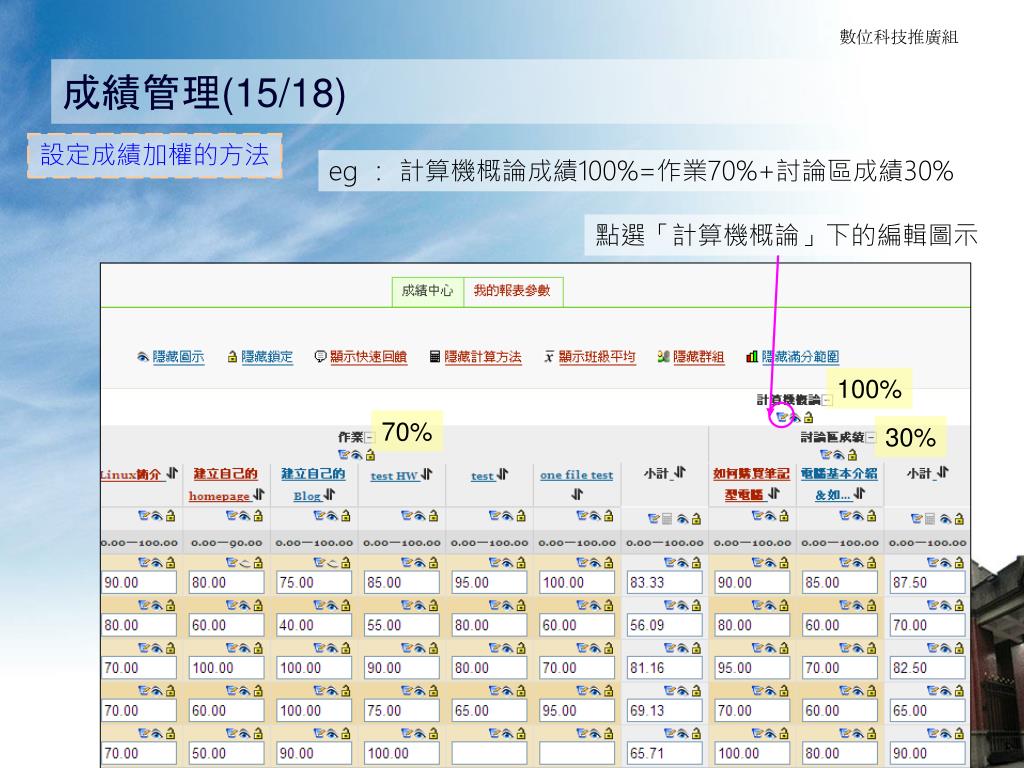Screen dimensions: 1024x768
Task: Toggle the eye icon for one file test column
Action: pos(594,517)
